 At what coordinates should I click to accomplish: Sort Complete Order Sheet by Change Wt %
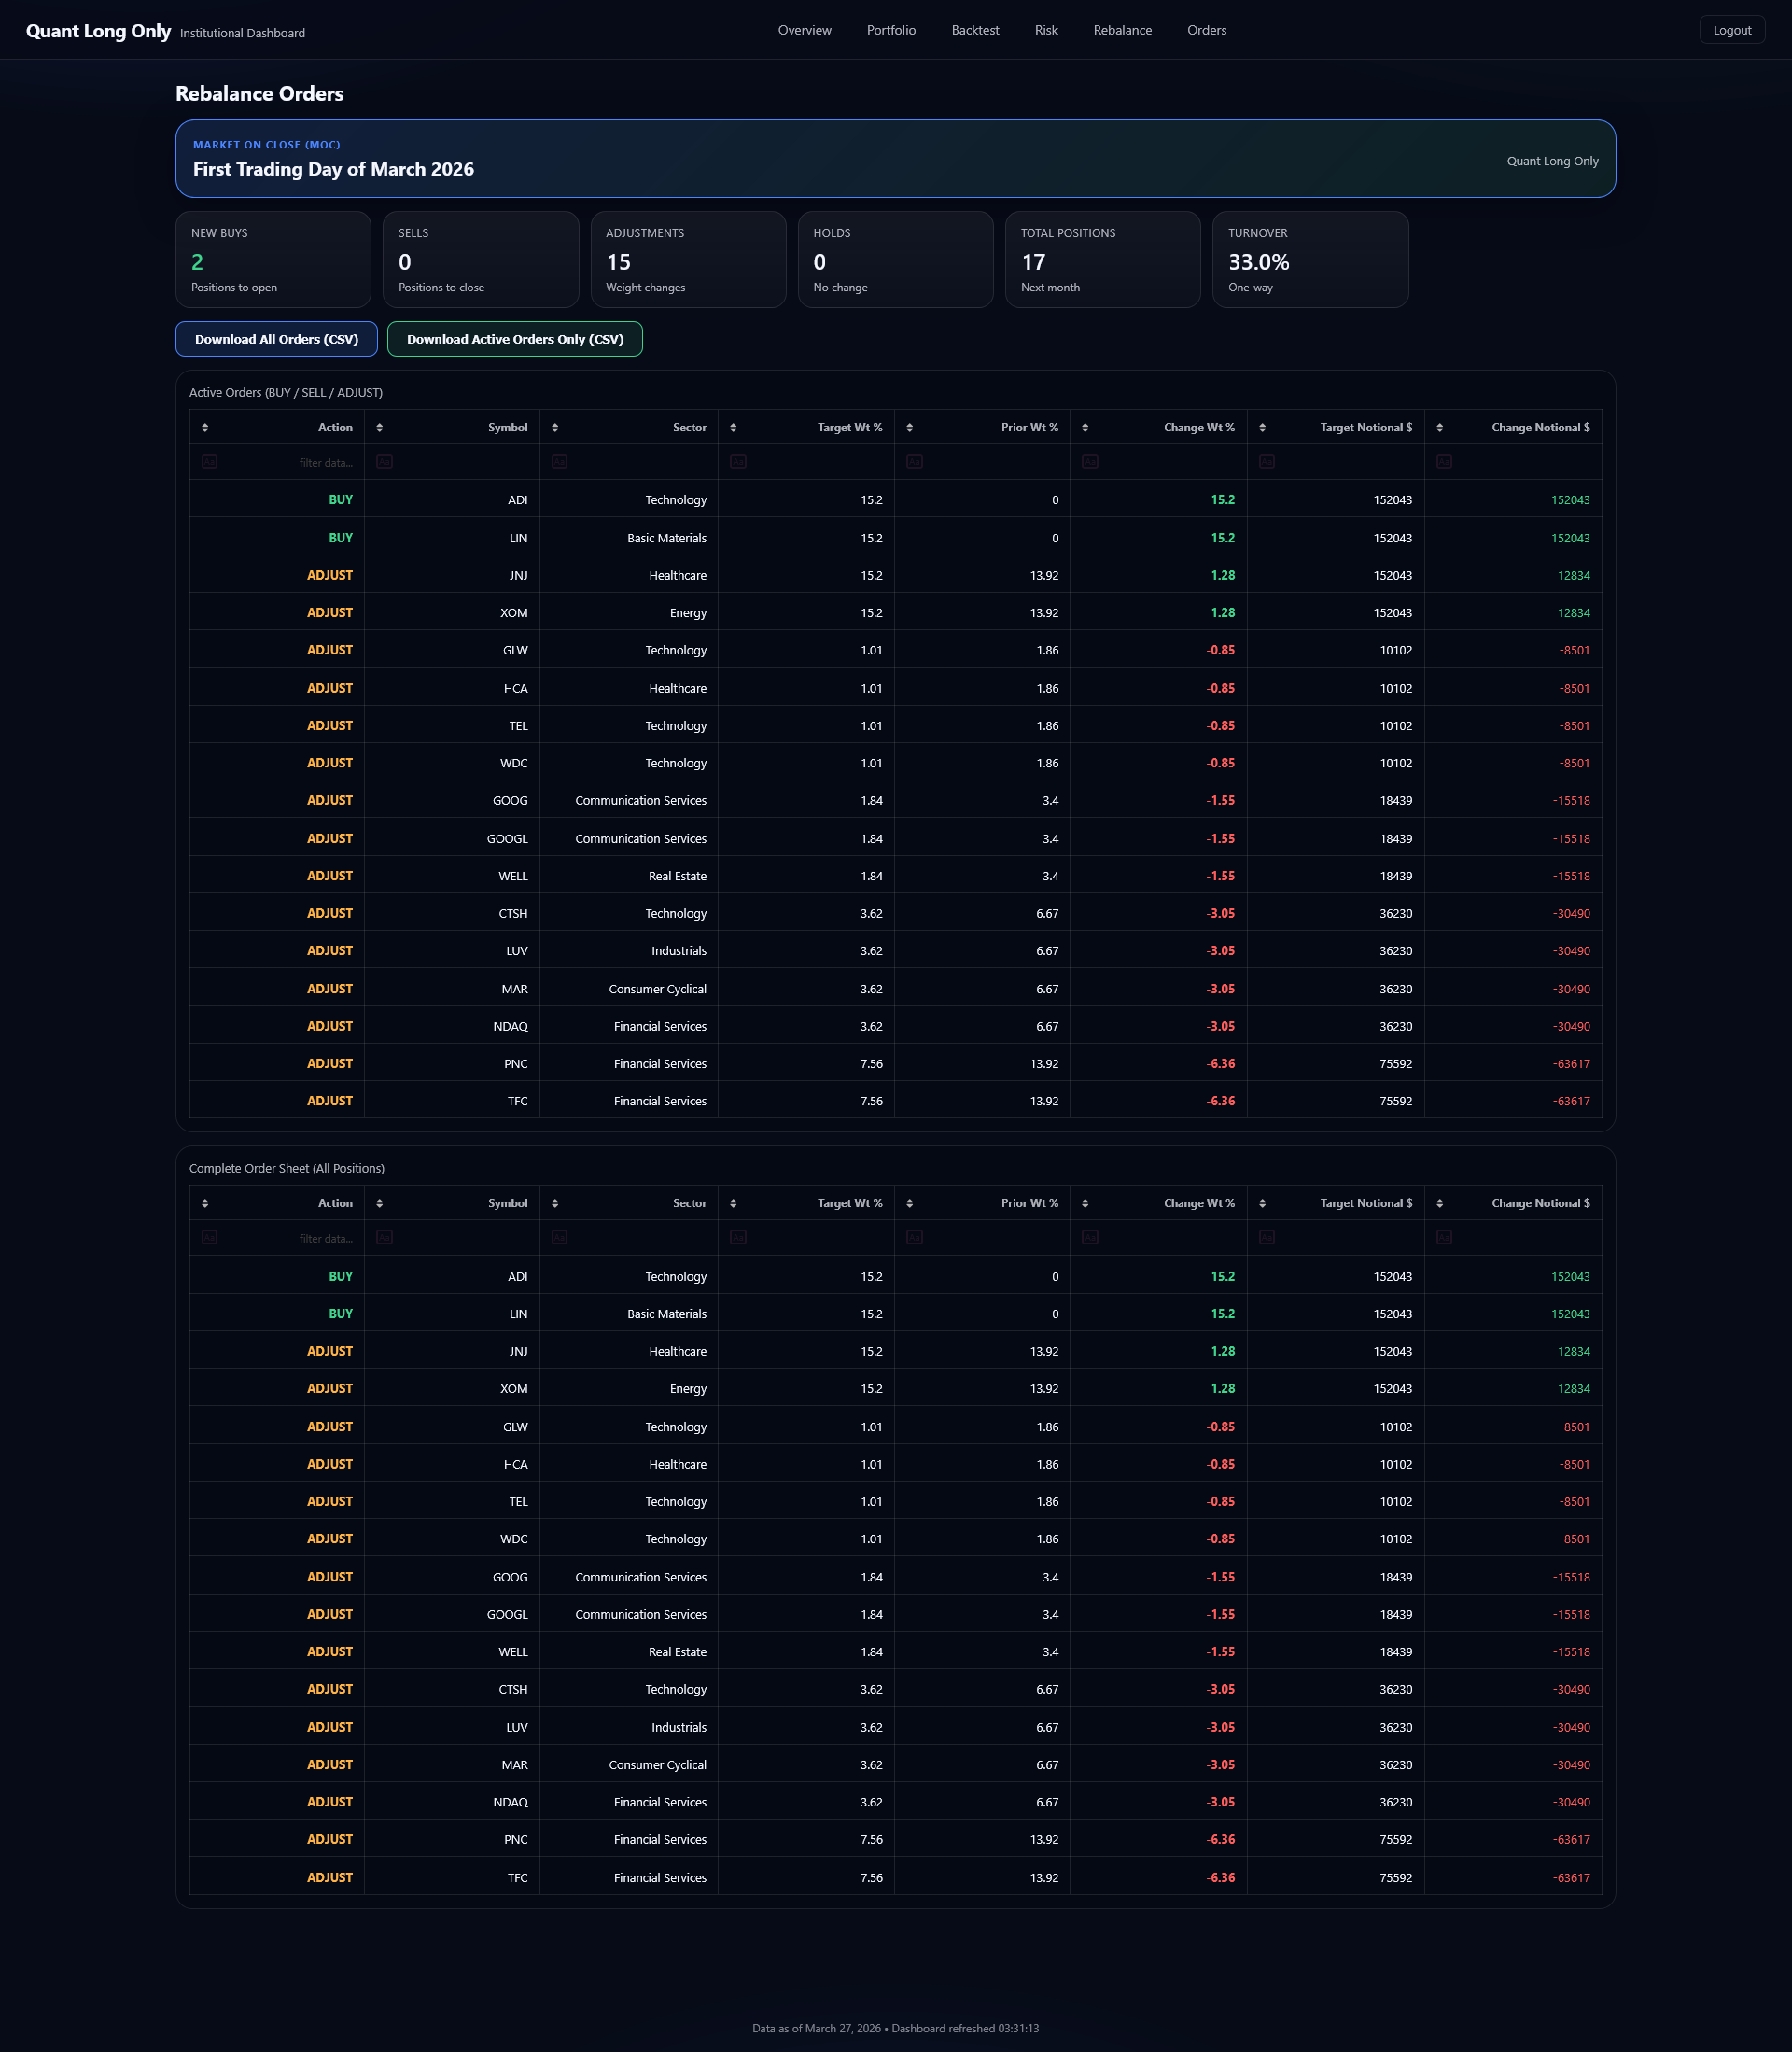coord(1085,1204)
